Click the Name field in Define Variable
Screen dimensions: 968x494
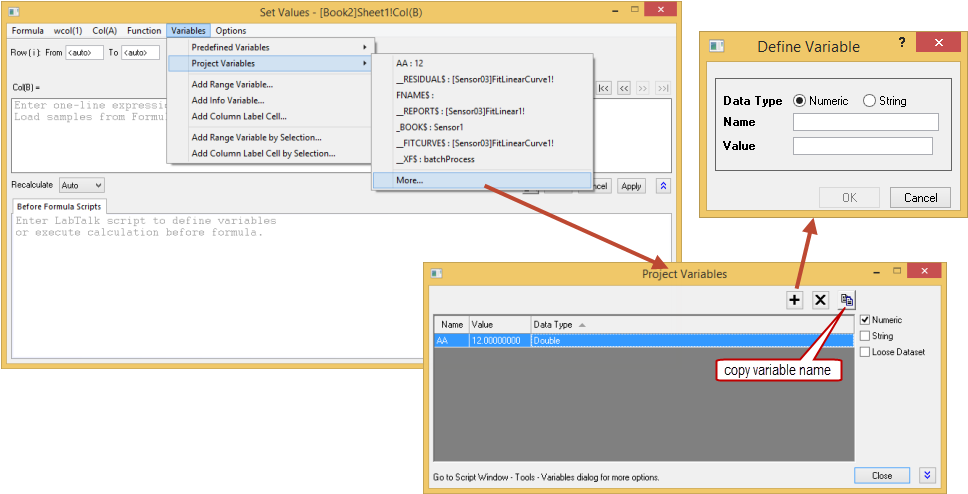tap(866, 122)
